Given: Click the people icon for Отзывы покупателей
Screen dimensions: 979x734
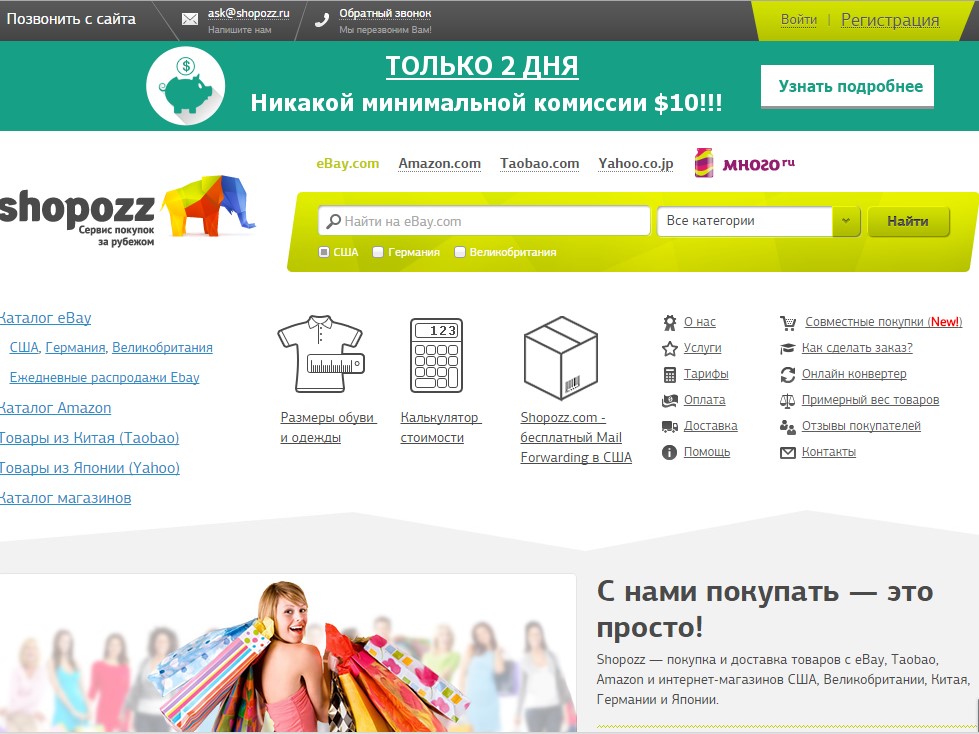Looking at the screenshot, I should click(x=787, y=426).
